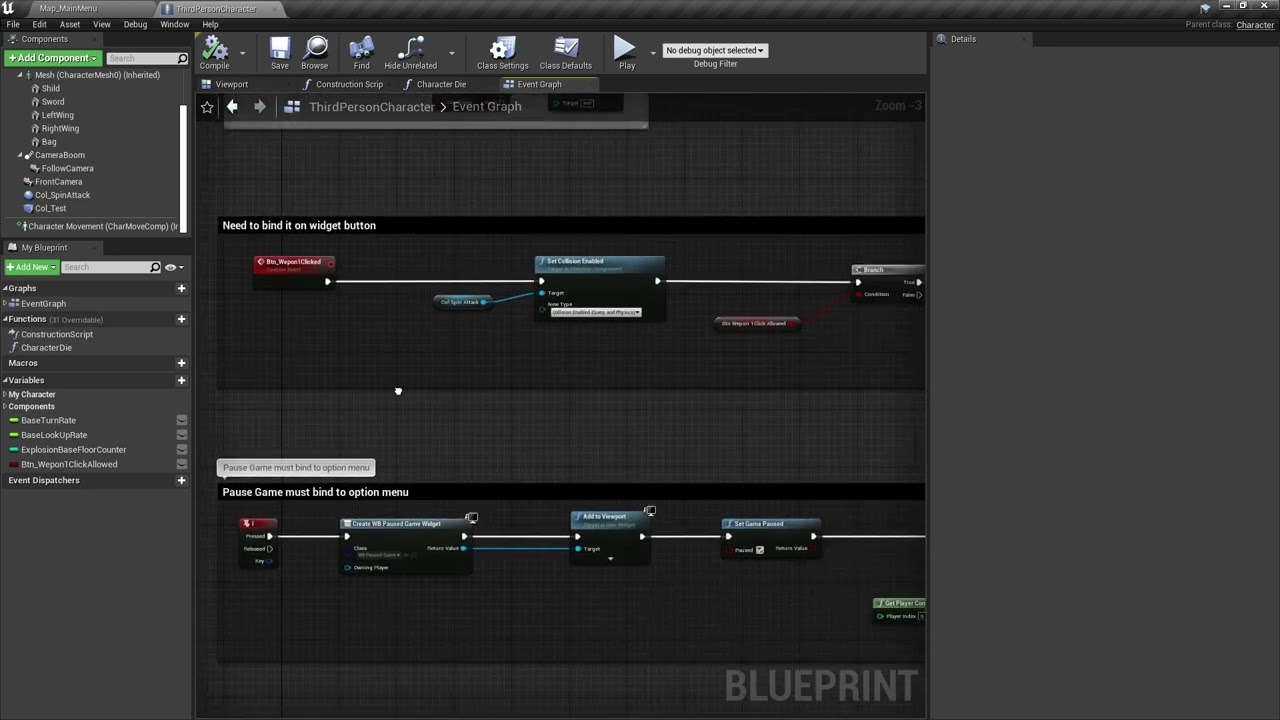The height and width of the screenshot is (720, 1280).
Task: Open Play mode options dropdown arrow
Action: (653, 53)
